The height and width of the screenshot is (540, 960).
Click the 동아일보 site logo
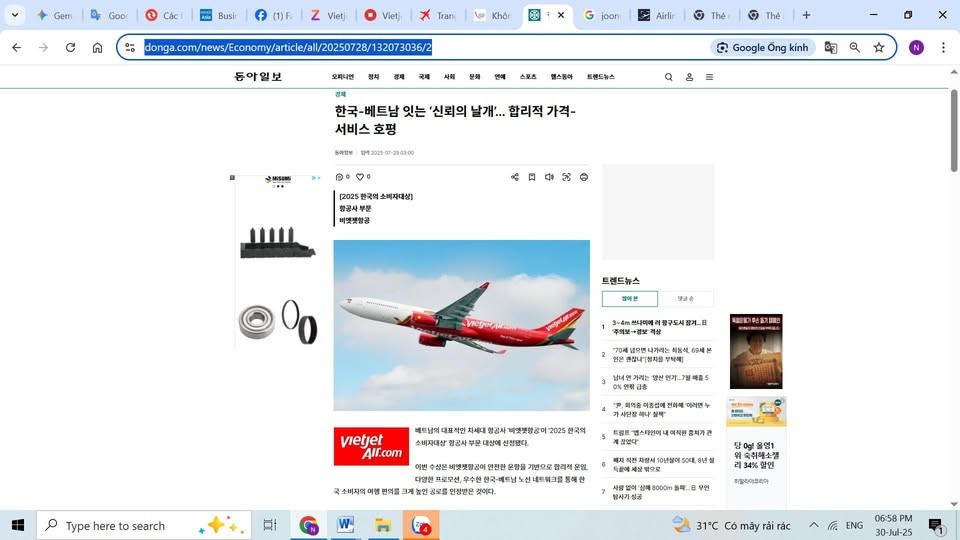pyautogui.click(x=258, y=77)
